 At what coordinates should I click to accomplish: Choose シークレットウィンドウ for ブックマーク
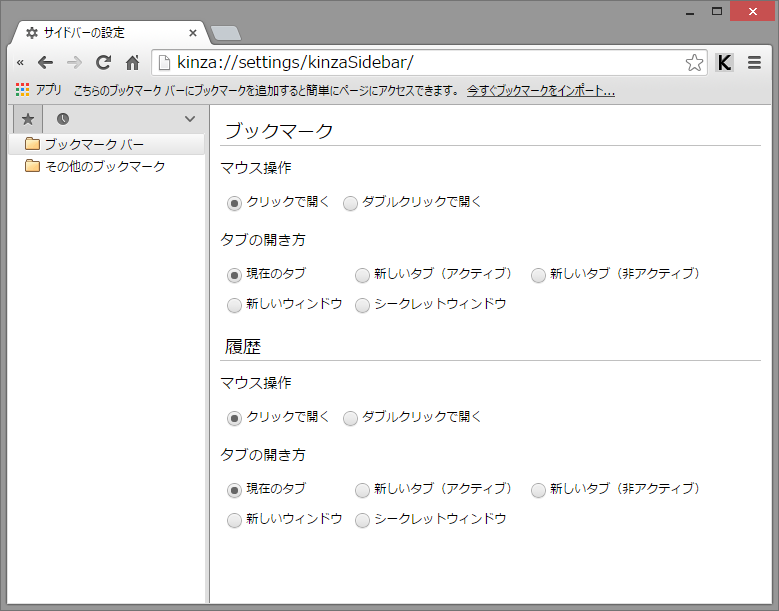362,305
